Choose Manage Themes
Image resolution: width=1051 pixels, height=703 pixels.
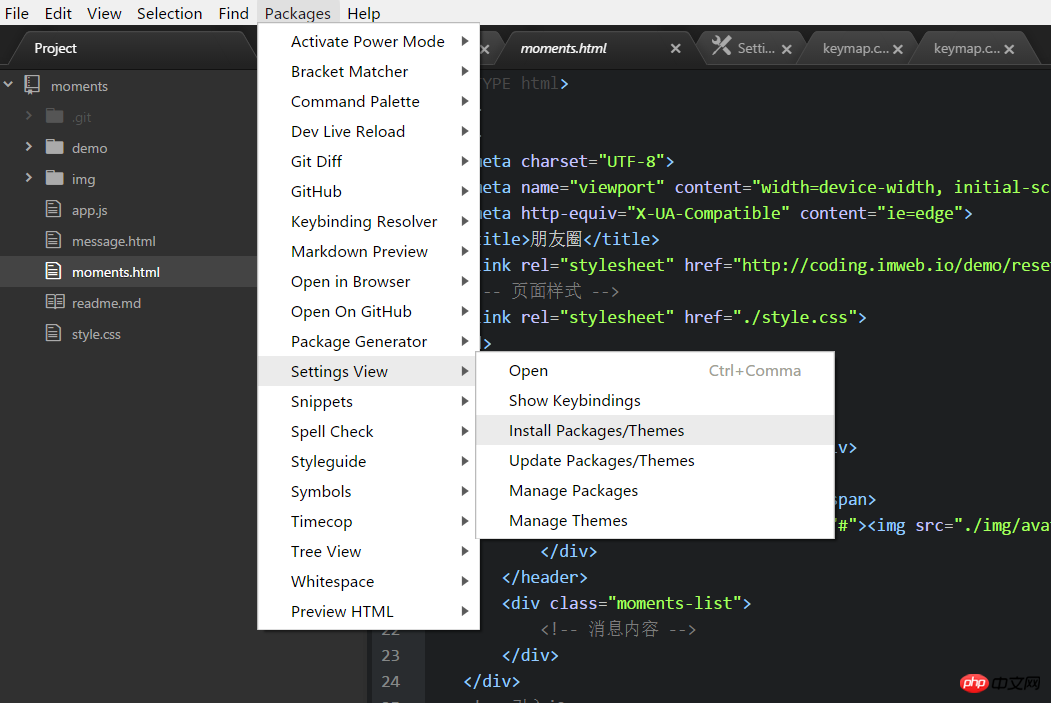pyautogui.click(x=655, y=521)
